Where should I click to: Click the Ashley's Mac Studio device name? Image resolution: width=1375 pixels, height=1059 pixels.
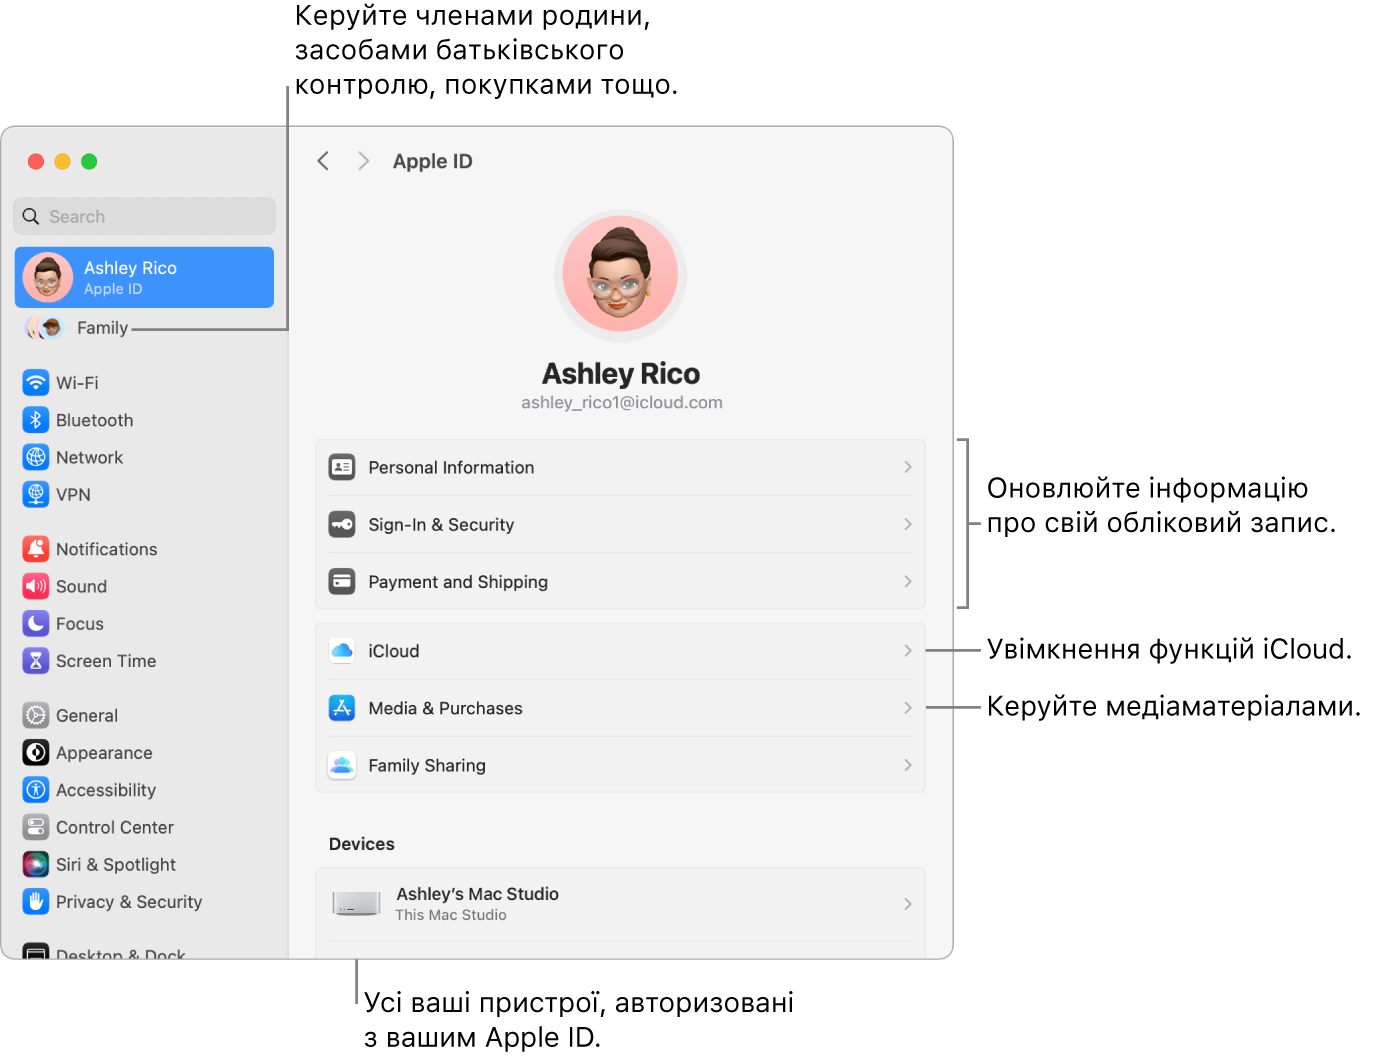pyautogui.click(x=478, y=894)
